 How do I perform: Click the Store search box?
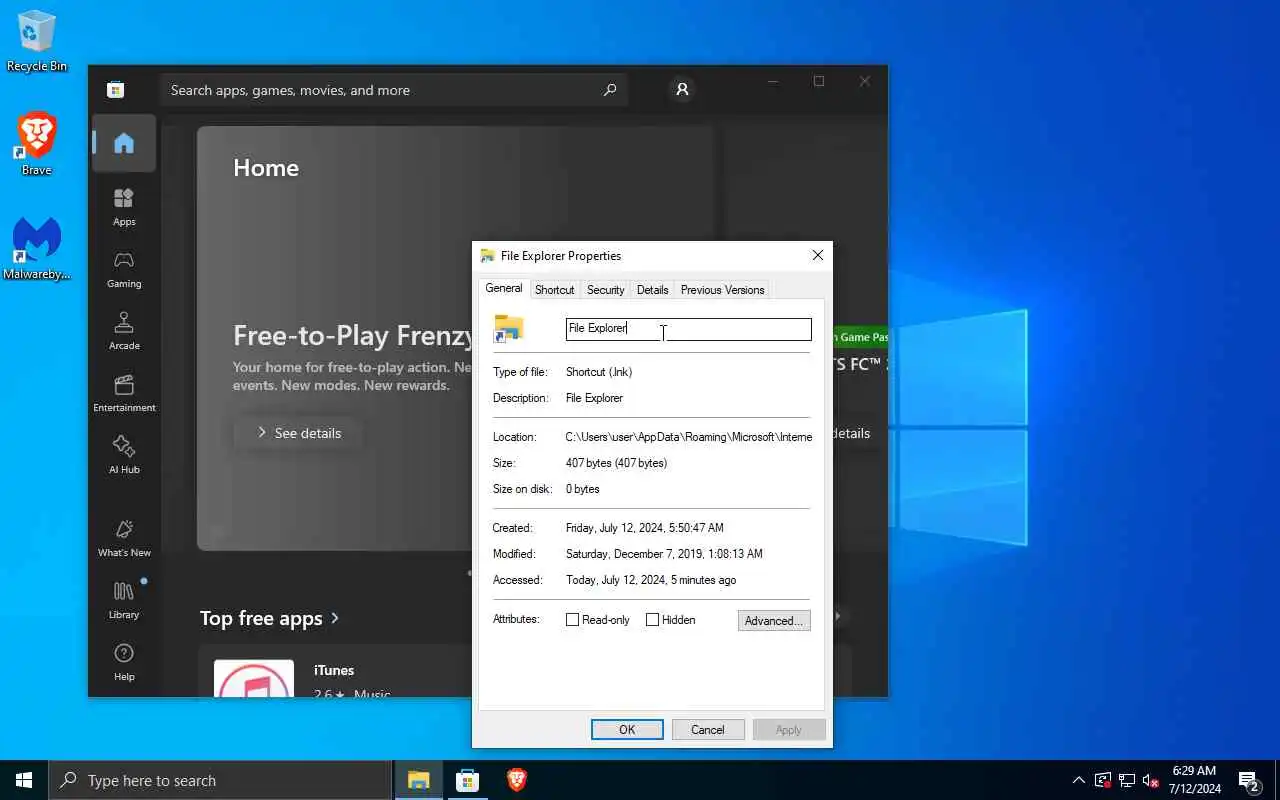[394, 90]
